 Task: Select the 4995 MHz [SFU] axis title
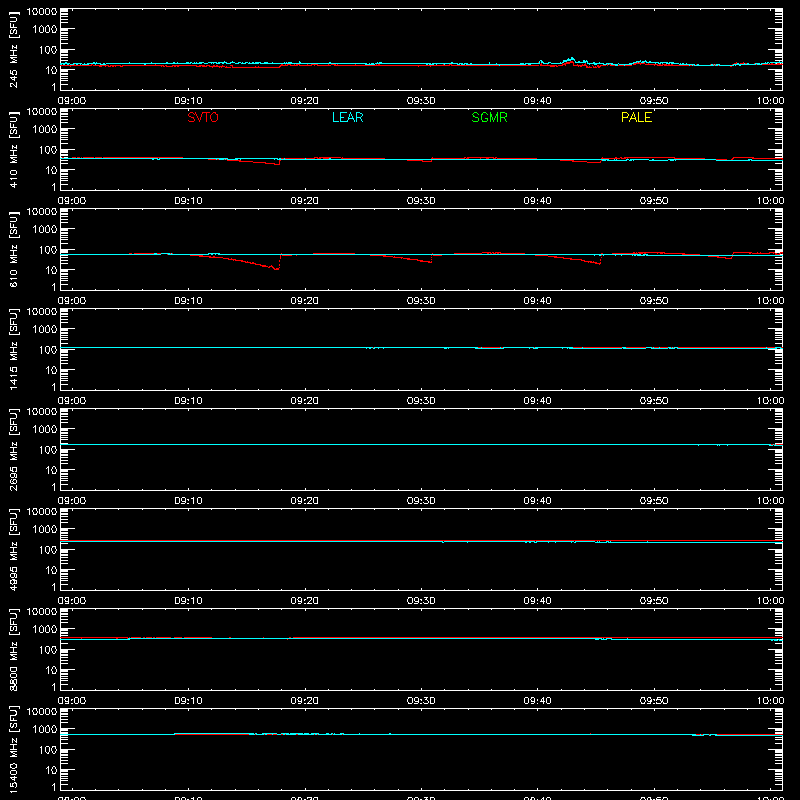click(x=13, y=549)
